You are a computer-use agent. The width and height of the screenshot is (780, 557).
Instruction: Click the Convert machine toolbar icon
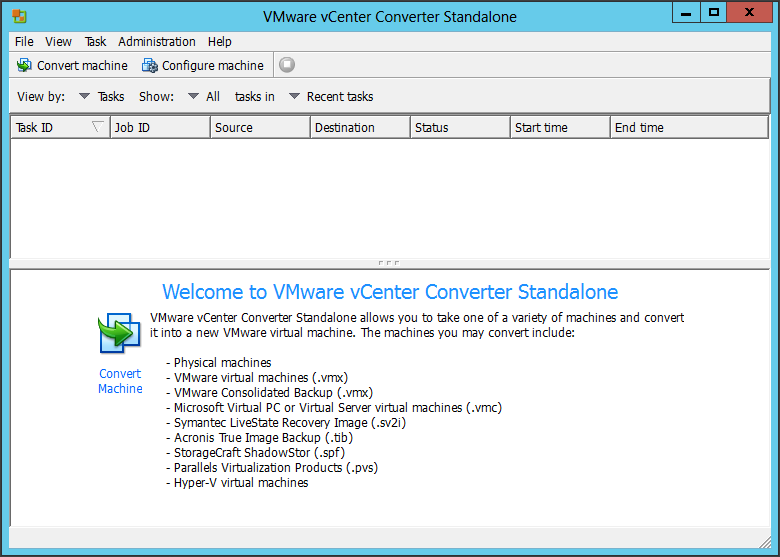pyautogui.click(x=24, y=65)
